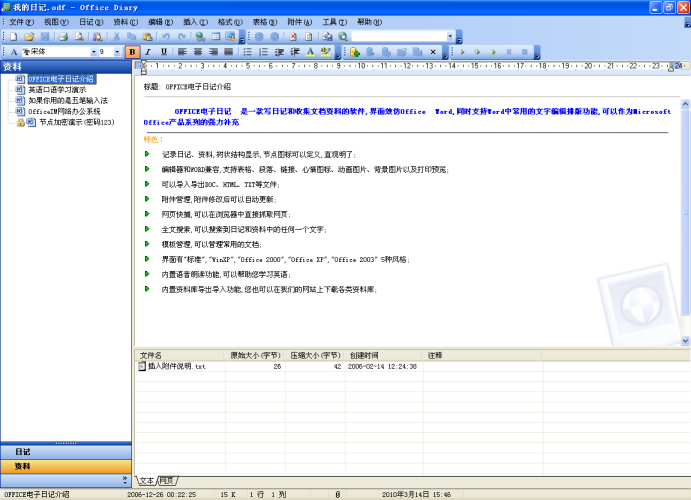Open a file via the folder icon
Image resolution: width=691 pixels, height=500 pixels.
(29, 37)
